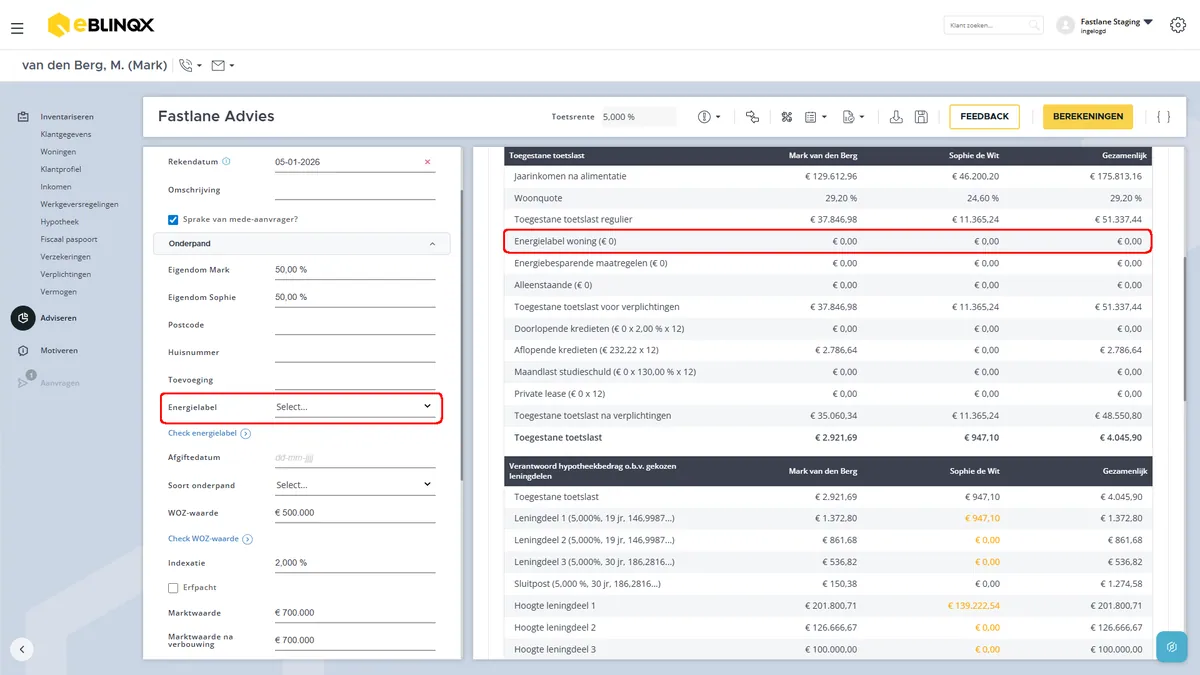Click the arrow icon next to Check energielabel
This screenshot has height=675, width=1200.
(x=246, y=434)
